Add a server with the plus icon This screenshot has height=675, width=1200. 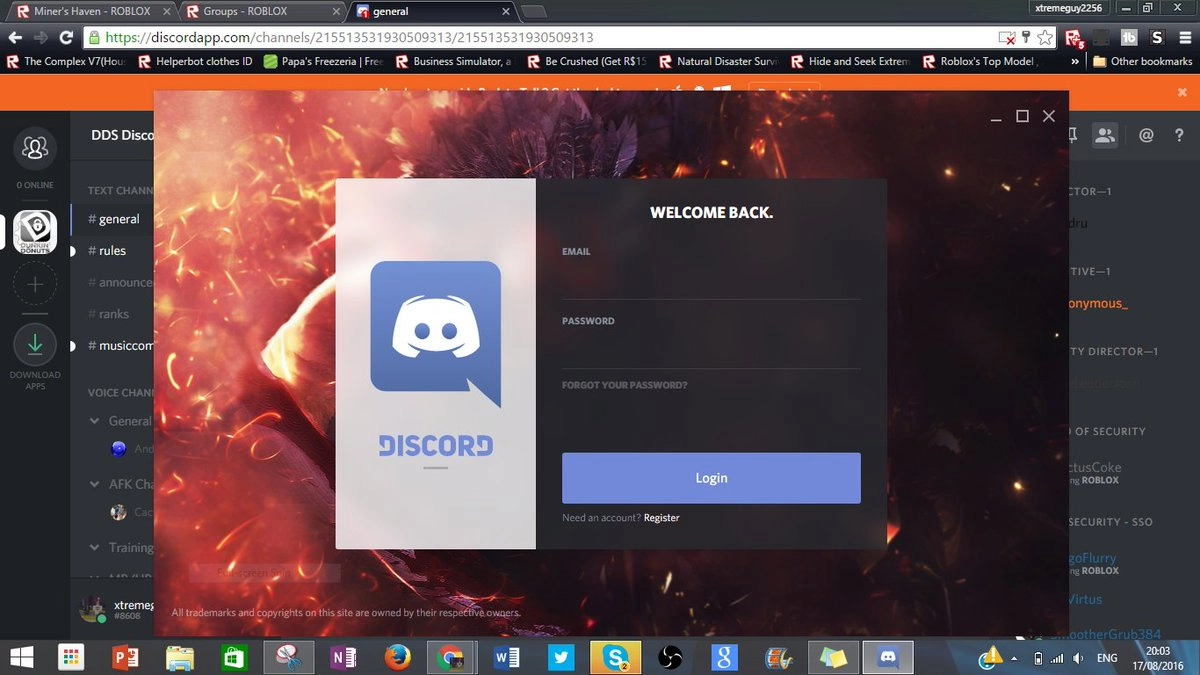[x=35, y=284]
